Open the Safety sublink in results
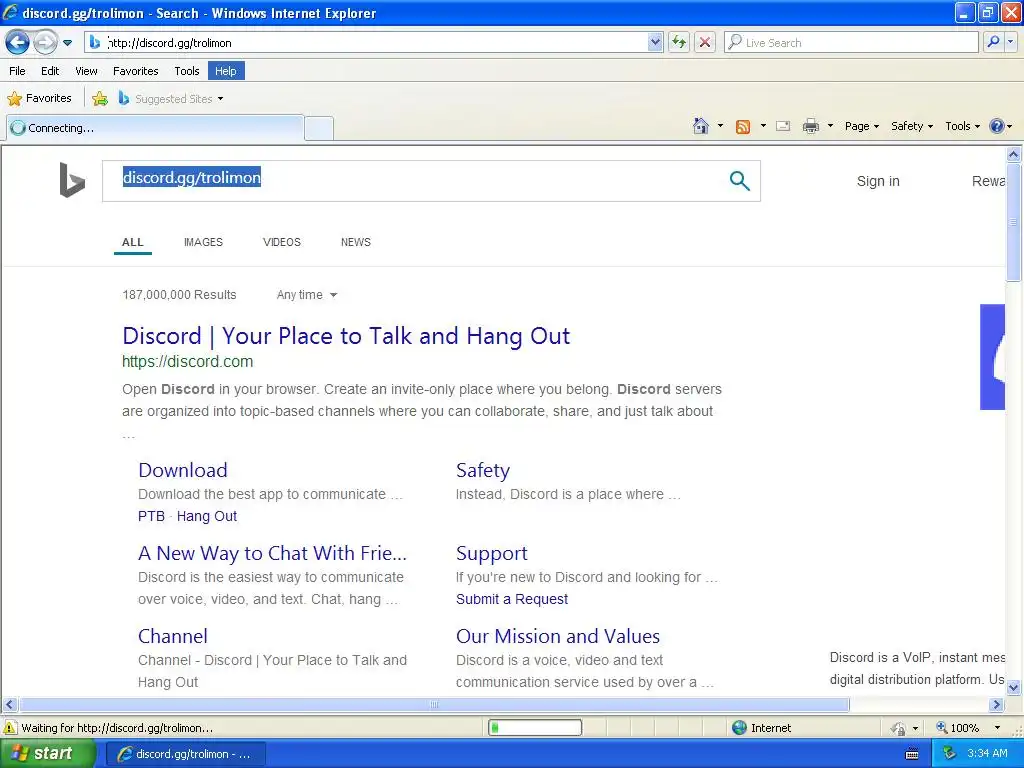This screenshot has height=768, width=1024. point(483,470)
